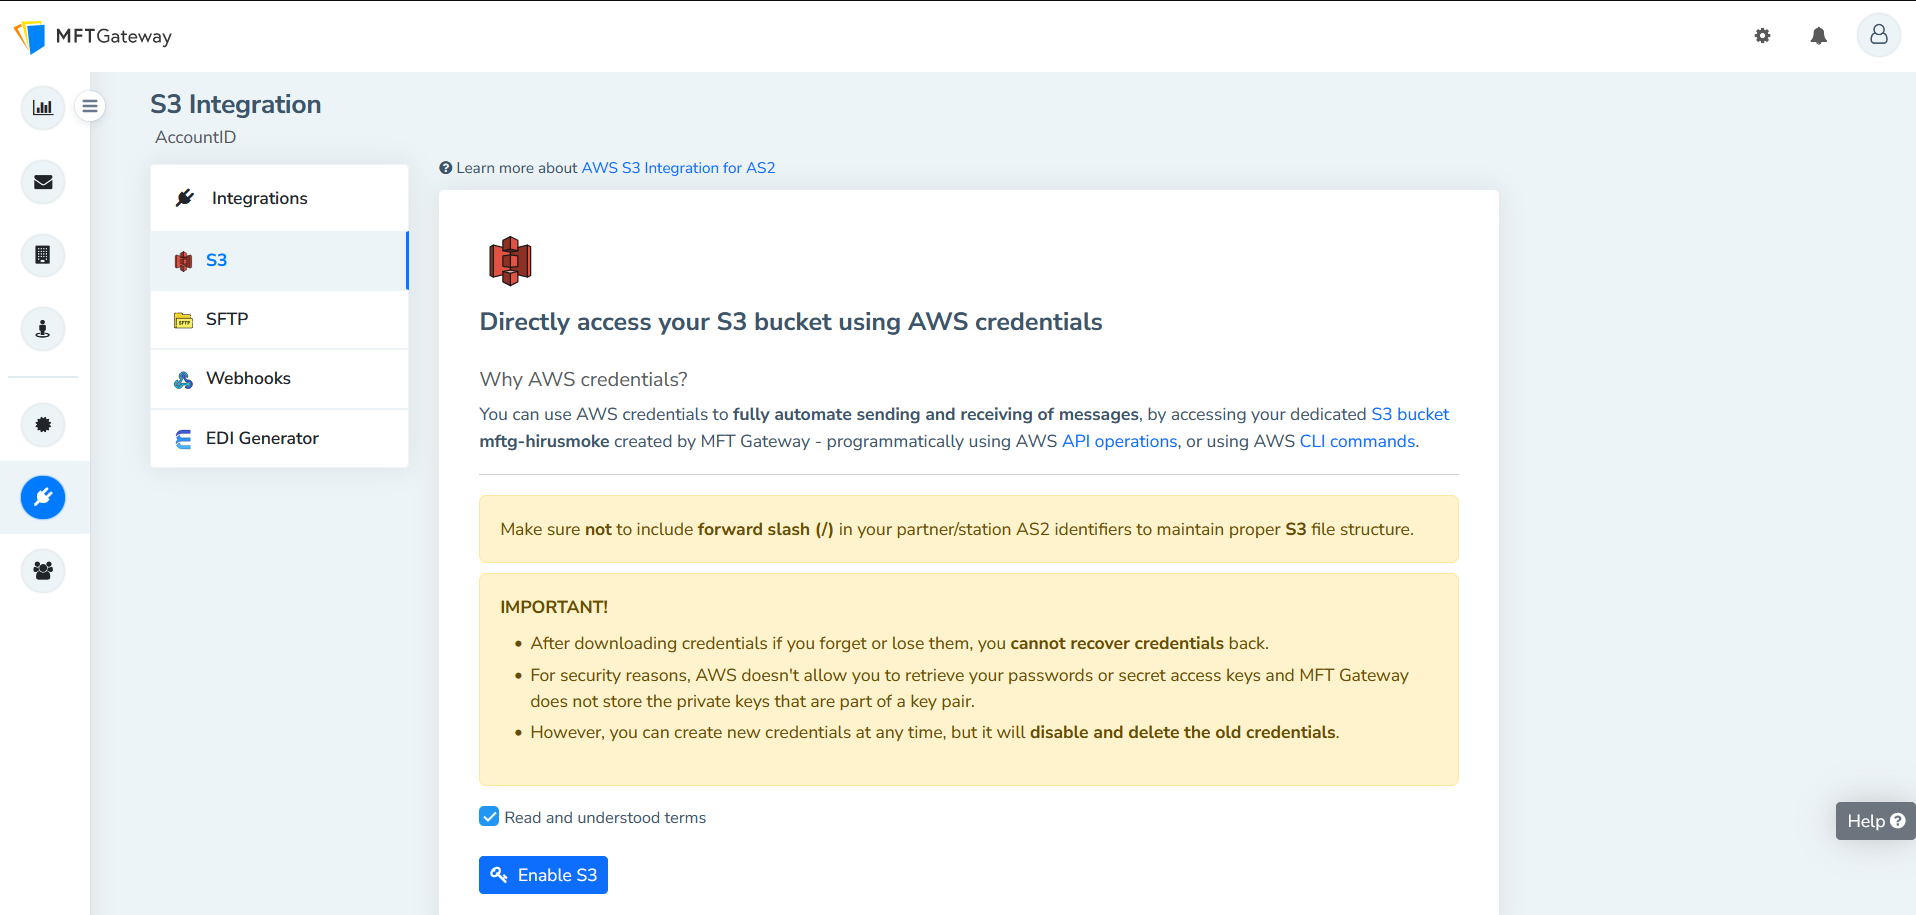Click the Help button

point(1875,821)
